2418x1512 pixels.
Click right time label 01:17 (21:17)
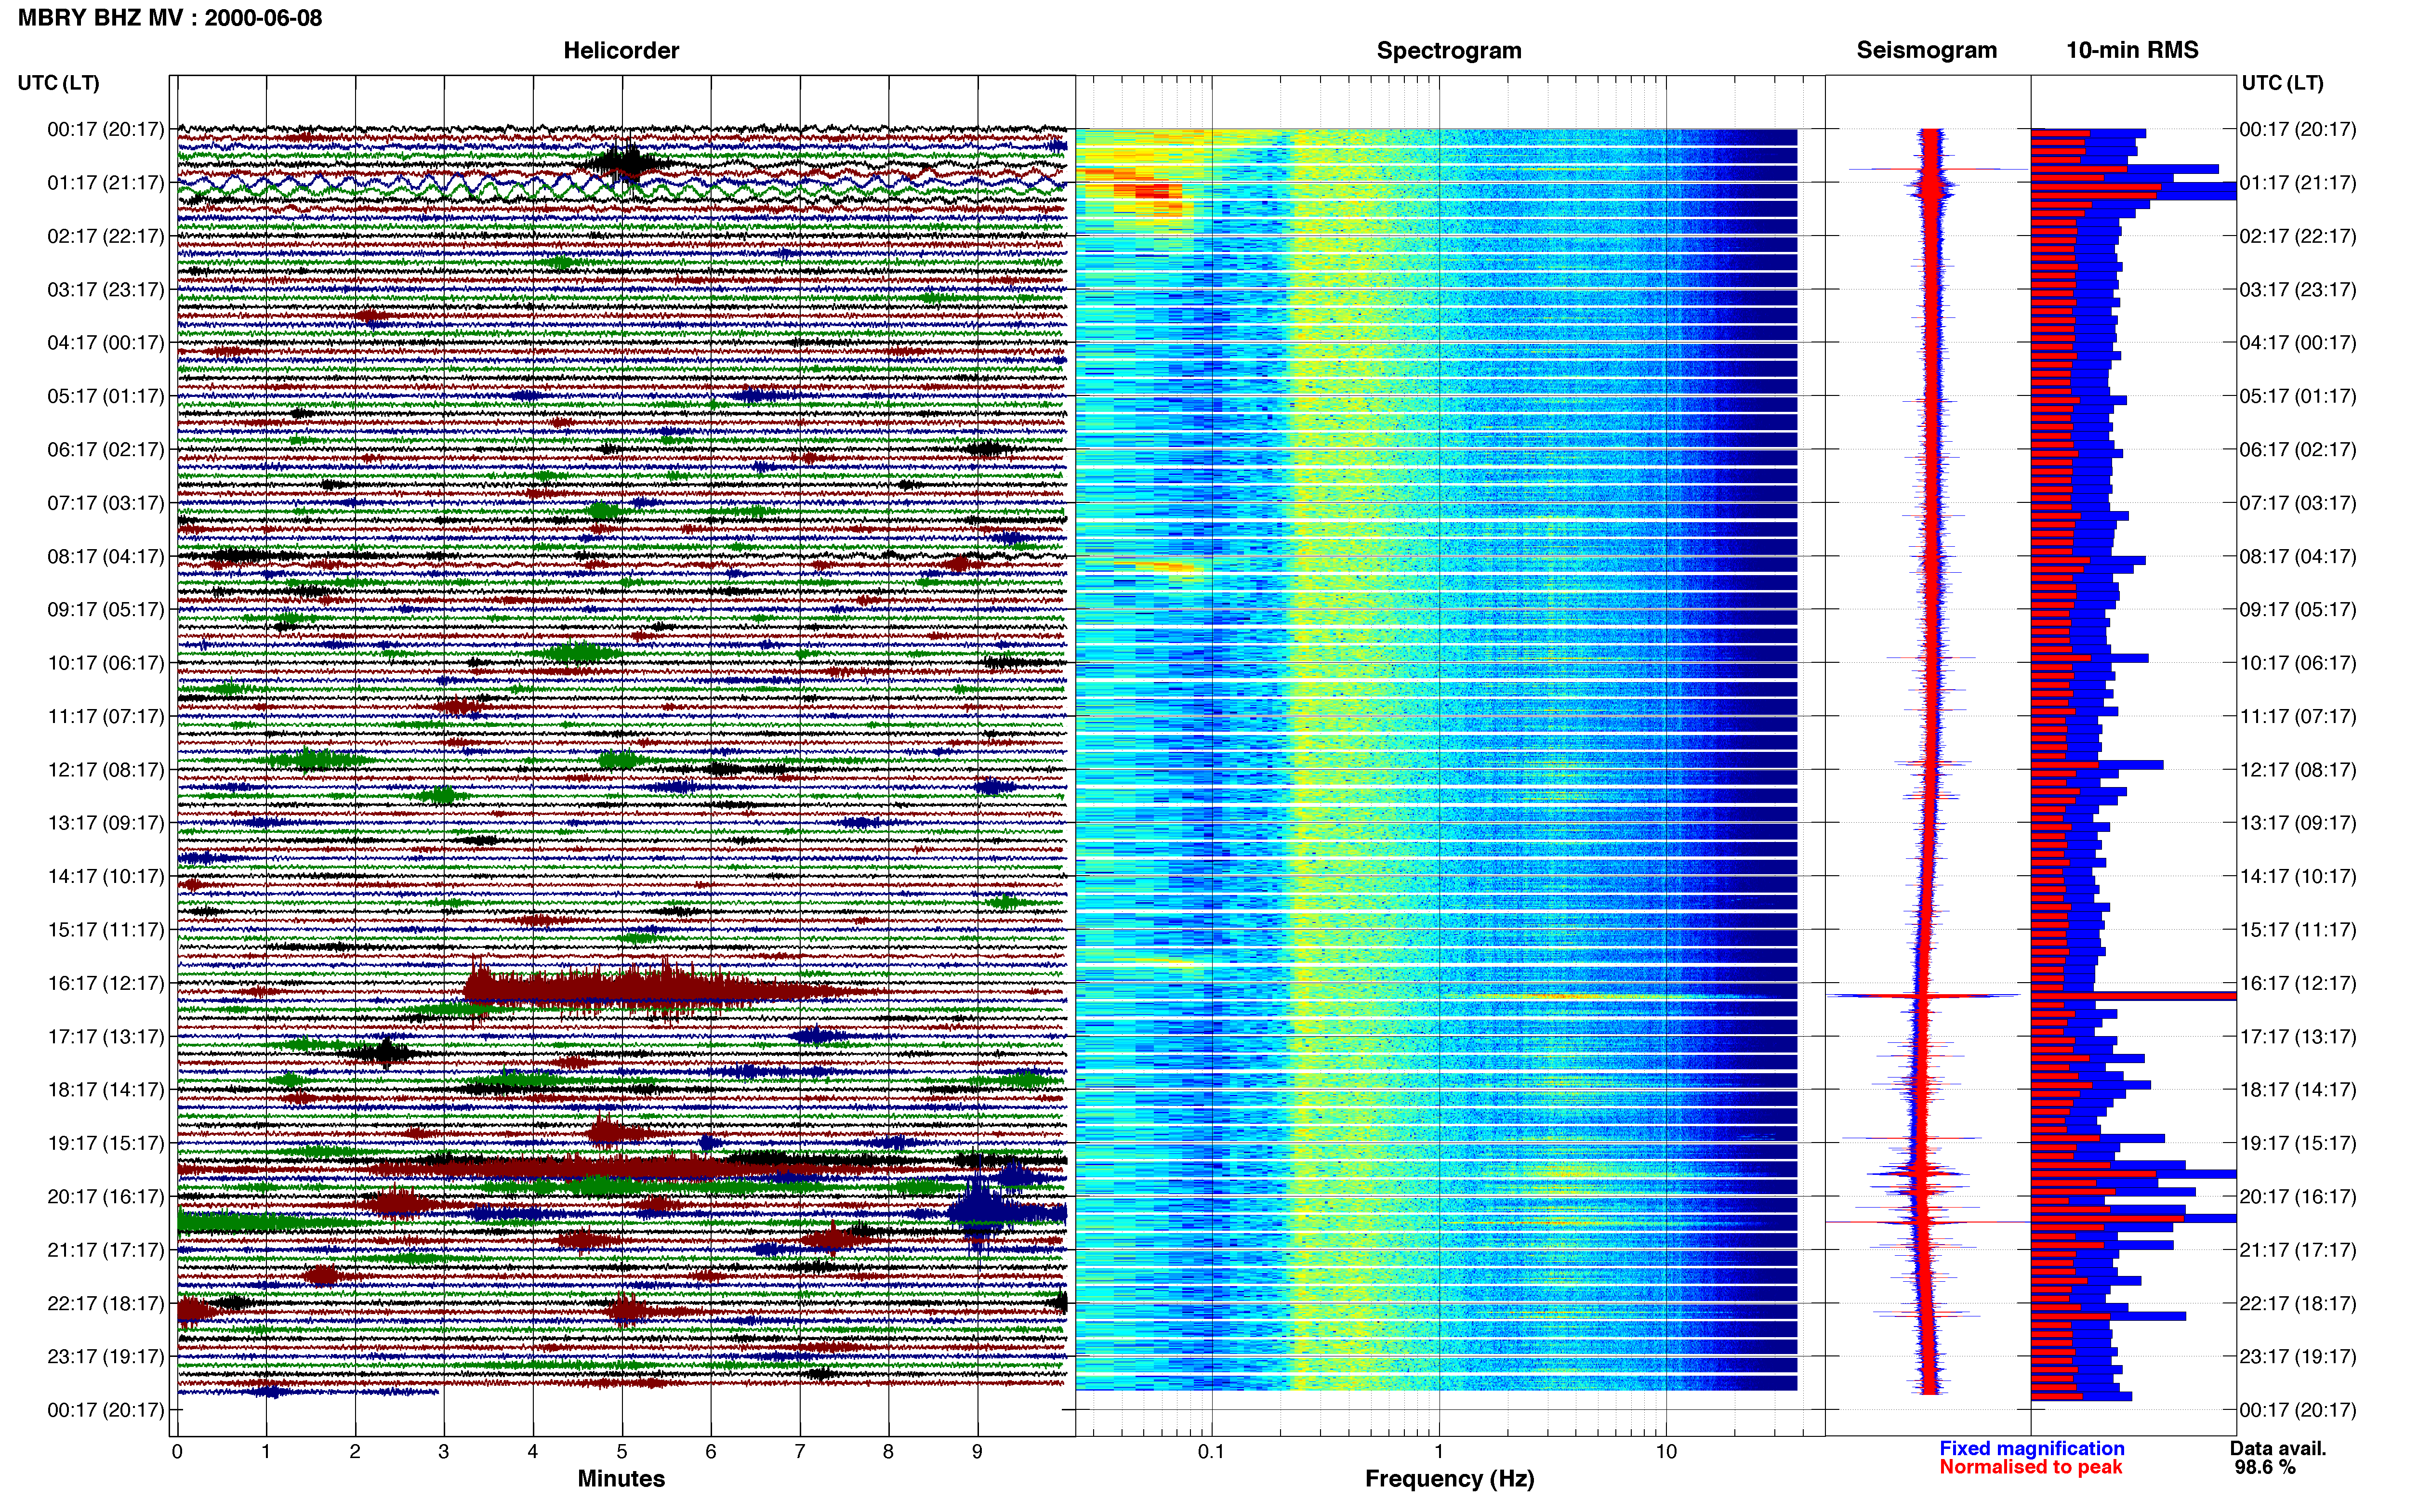tap(2298, 183)
